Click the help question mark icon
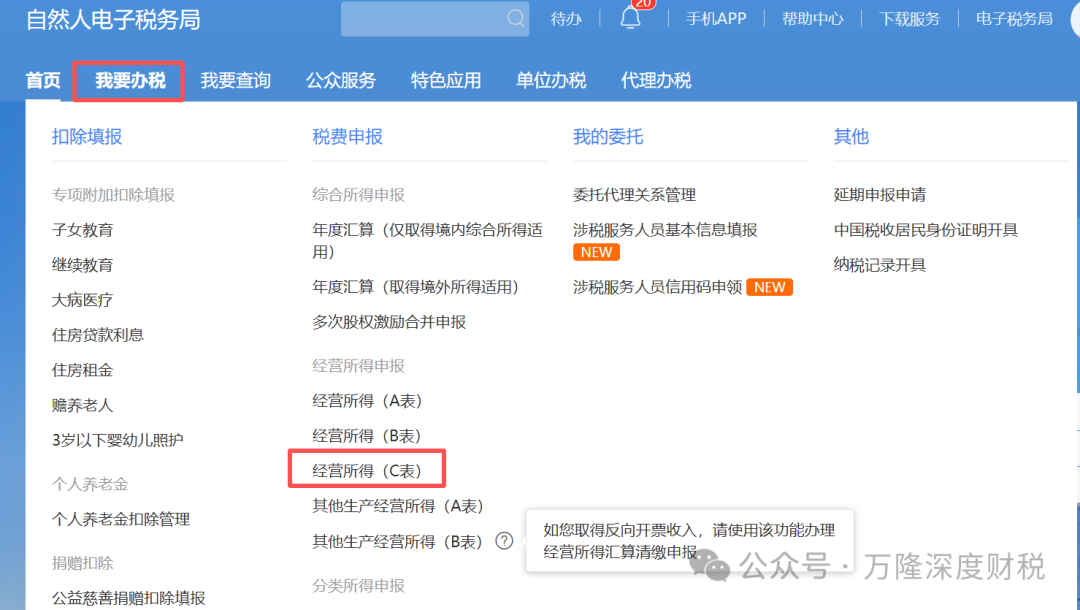 point(504,541)
